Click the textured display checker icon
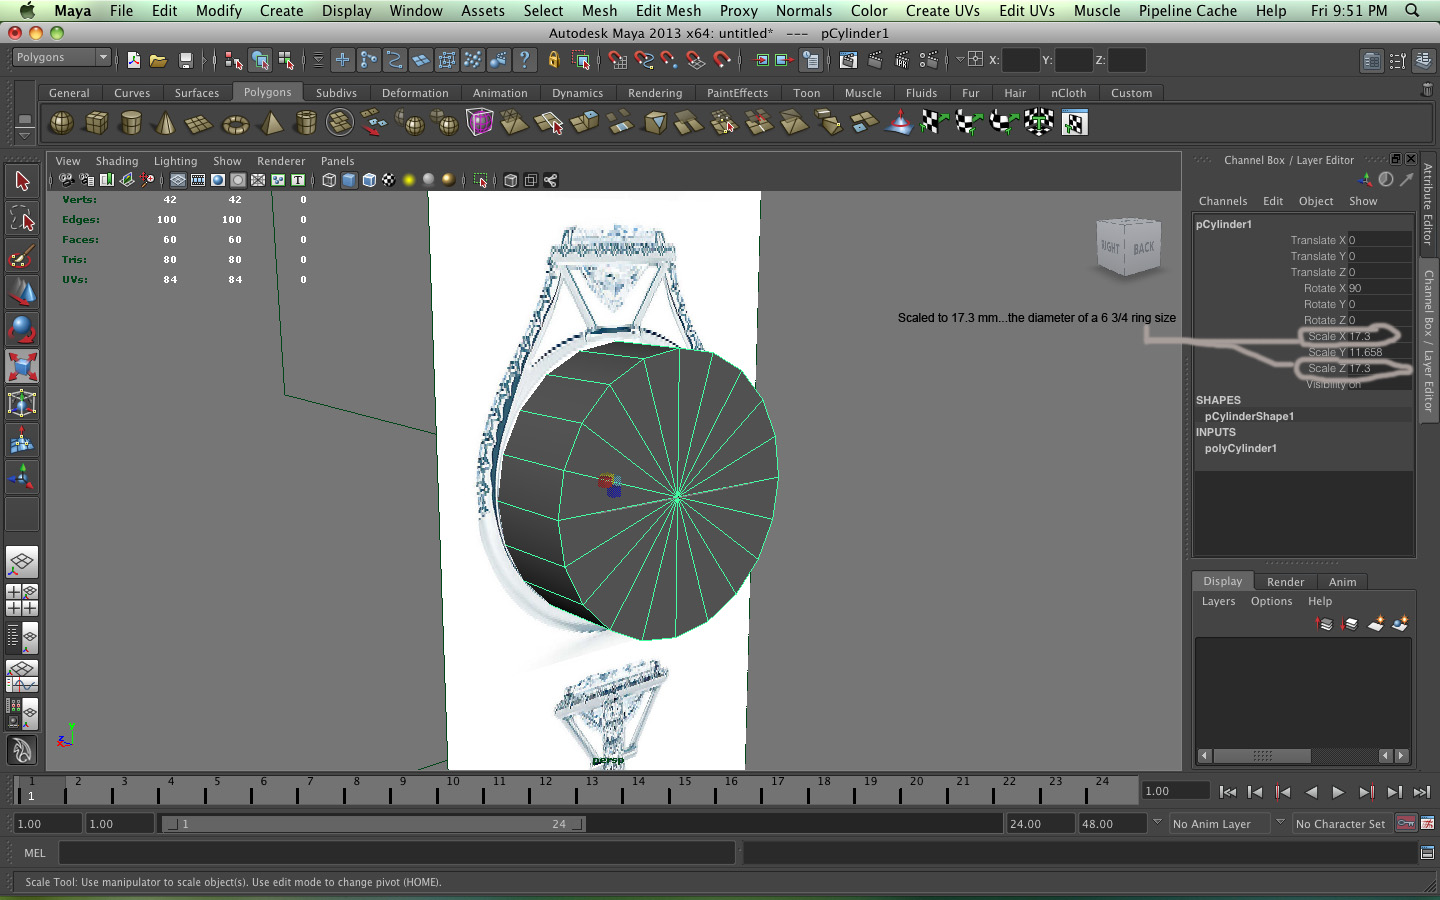 [389, 180]
